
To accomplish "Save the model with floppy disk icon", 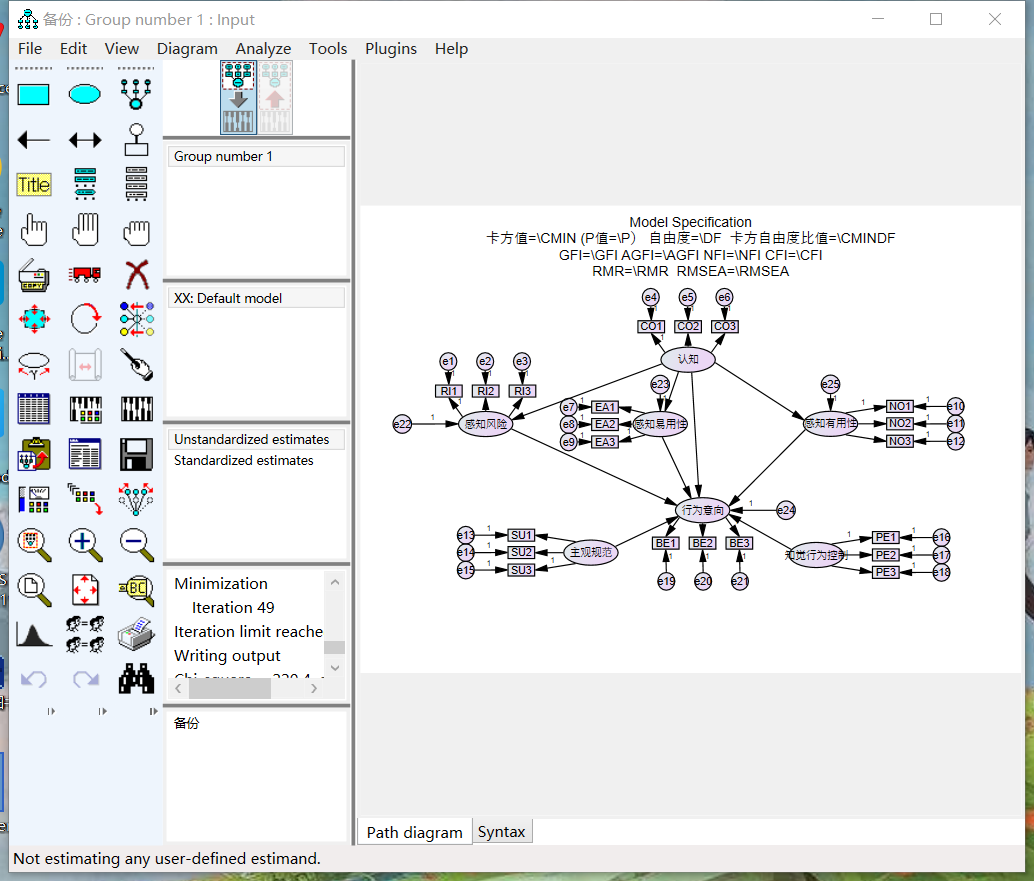I will pos(136,454).
